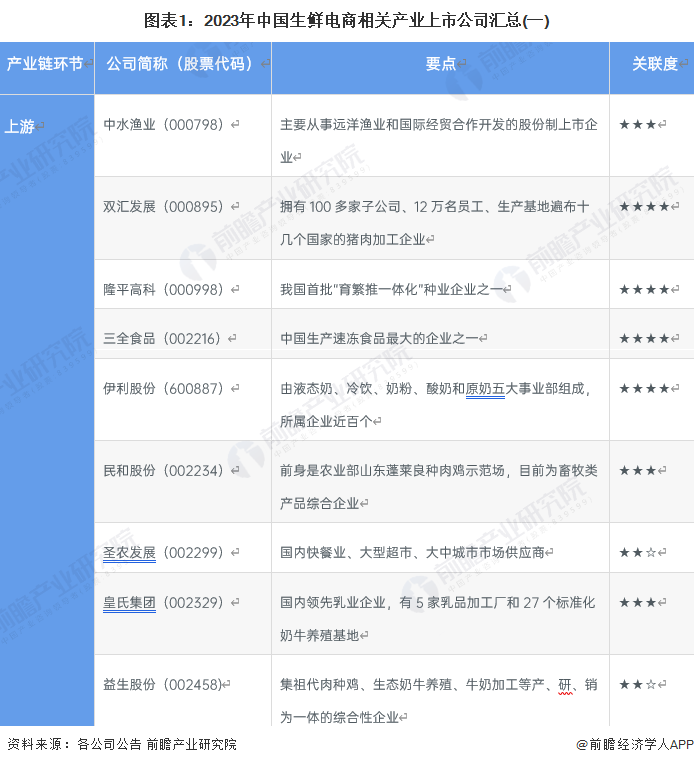Select the 上游 category cell
Screen dimensions: 694x765
[20, 126]
